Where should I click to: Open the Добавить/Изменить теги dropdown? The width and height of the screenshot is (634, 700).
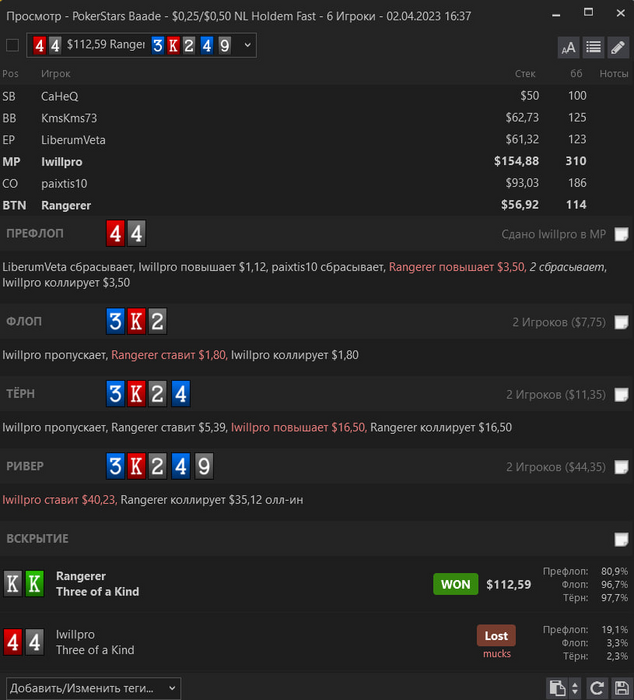(93, 688)
